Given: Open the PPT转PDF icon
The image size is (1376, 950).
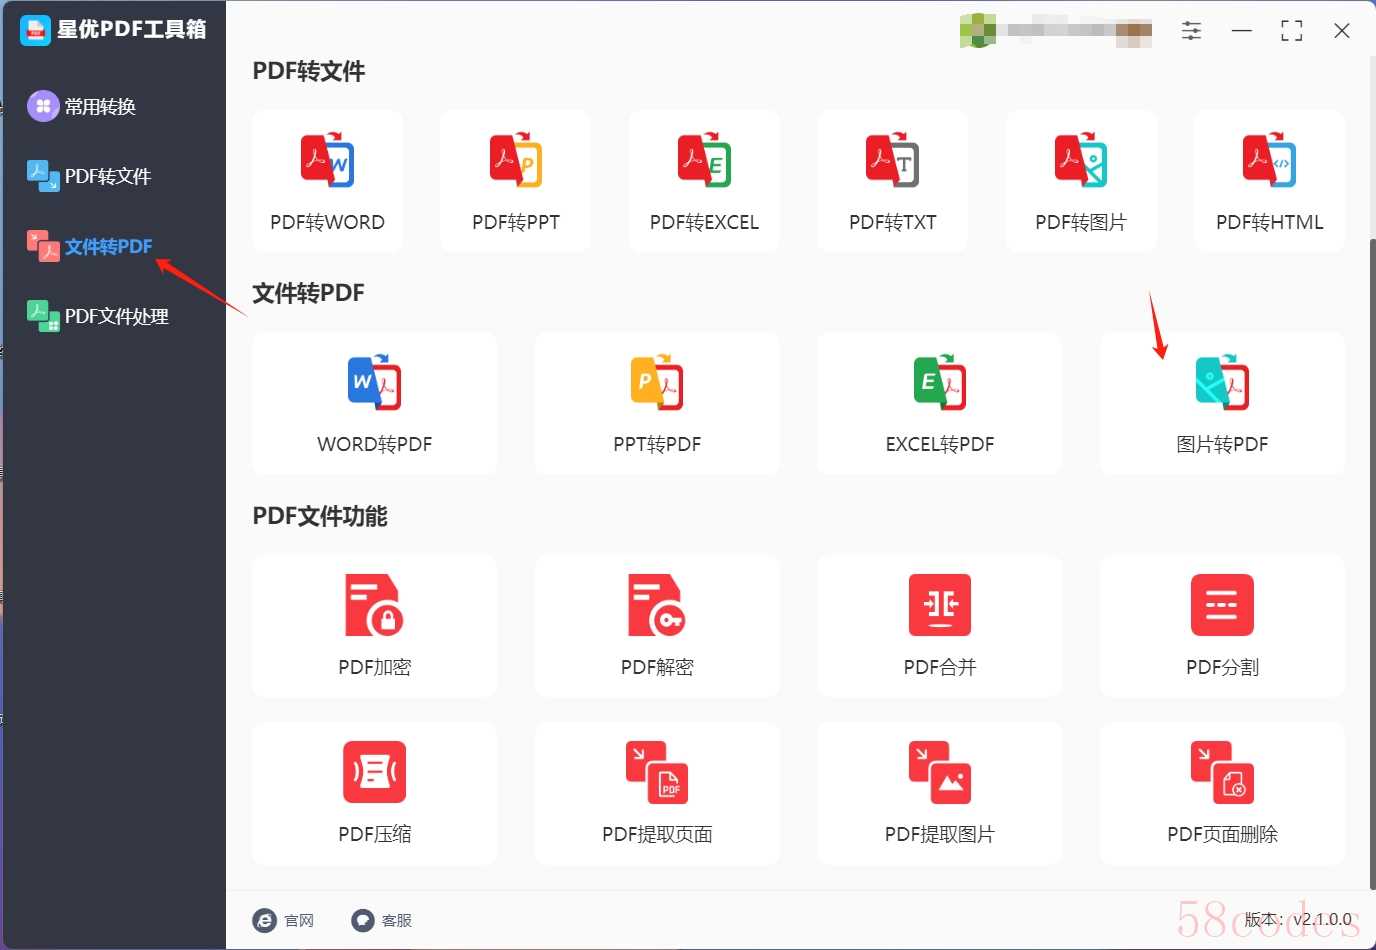Looking at the screenshot, I should point(657,382).
